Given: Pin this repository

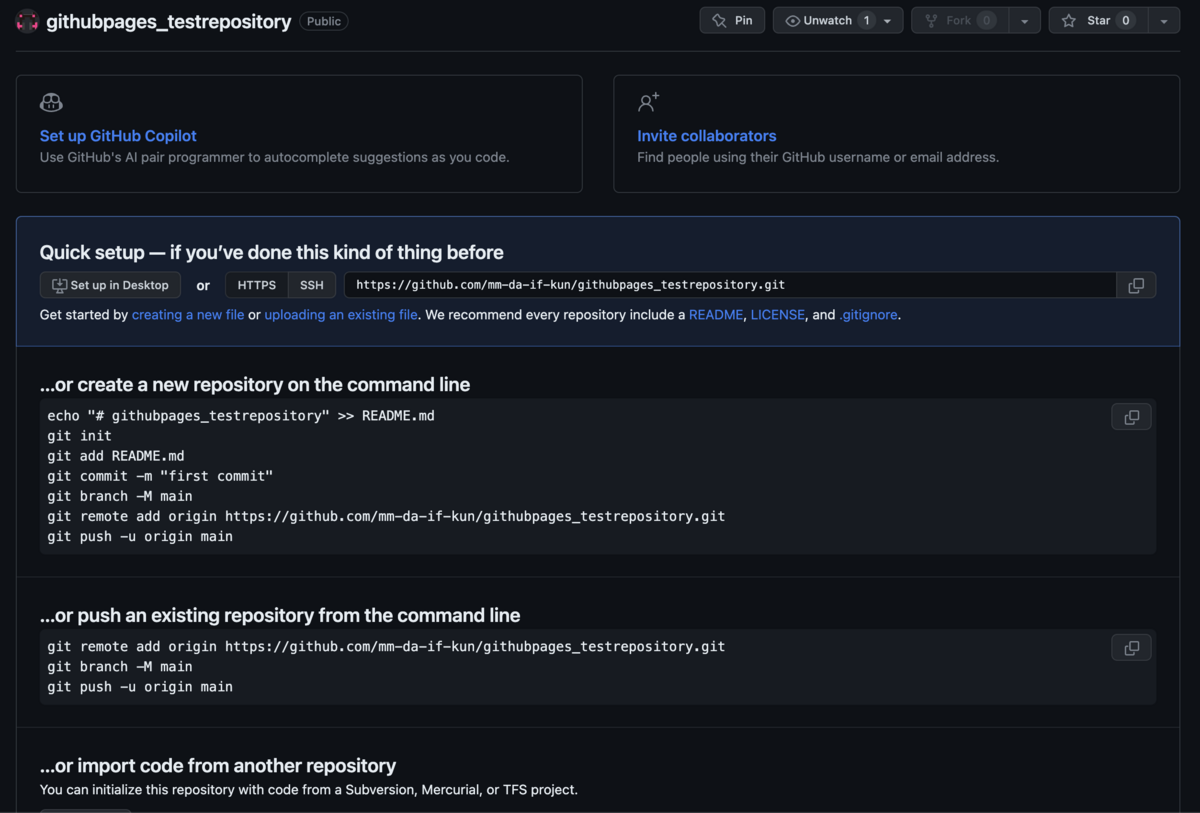Looking at the screenshot, I should 732,21.
